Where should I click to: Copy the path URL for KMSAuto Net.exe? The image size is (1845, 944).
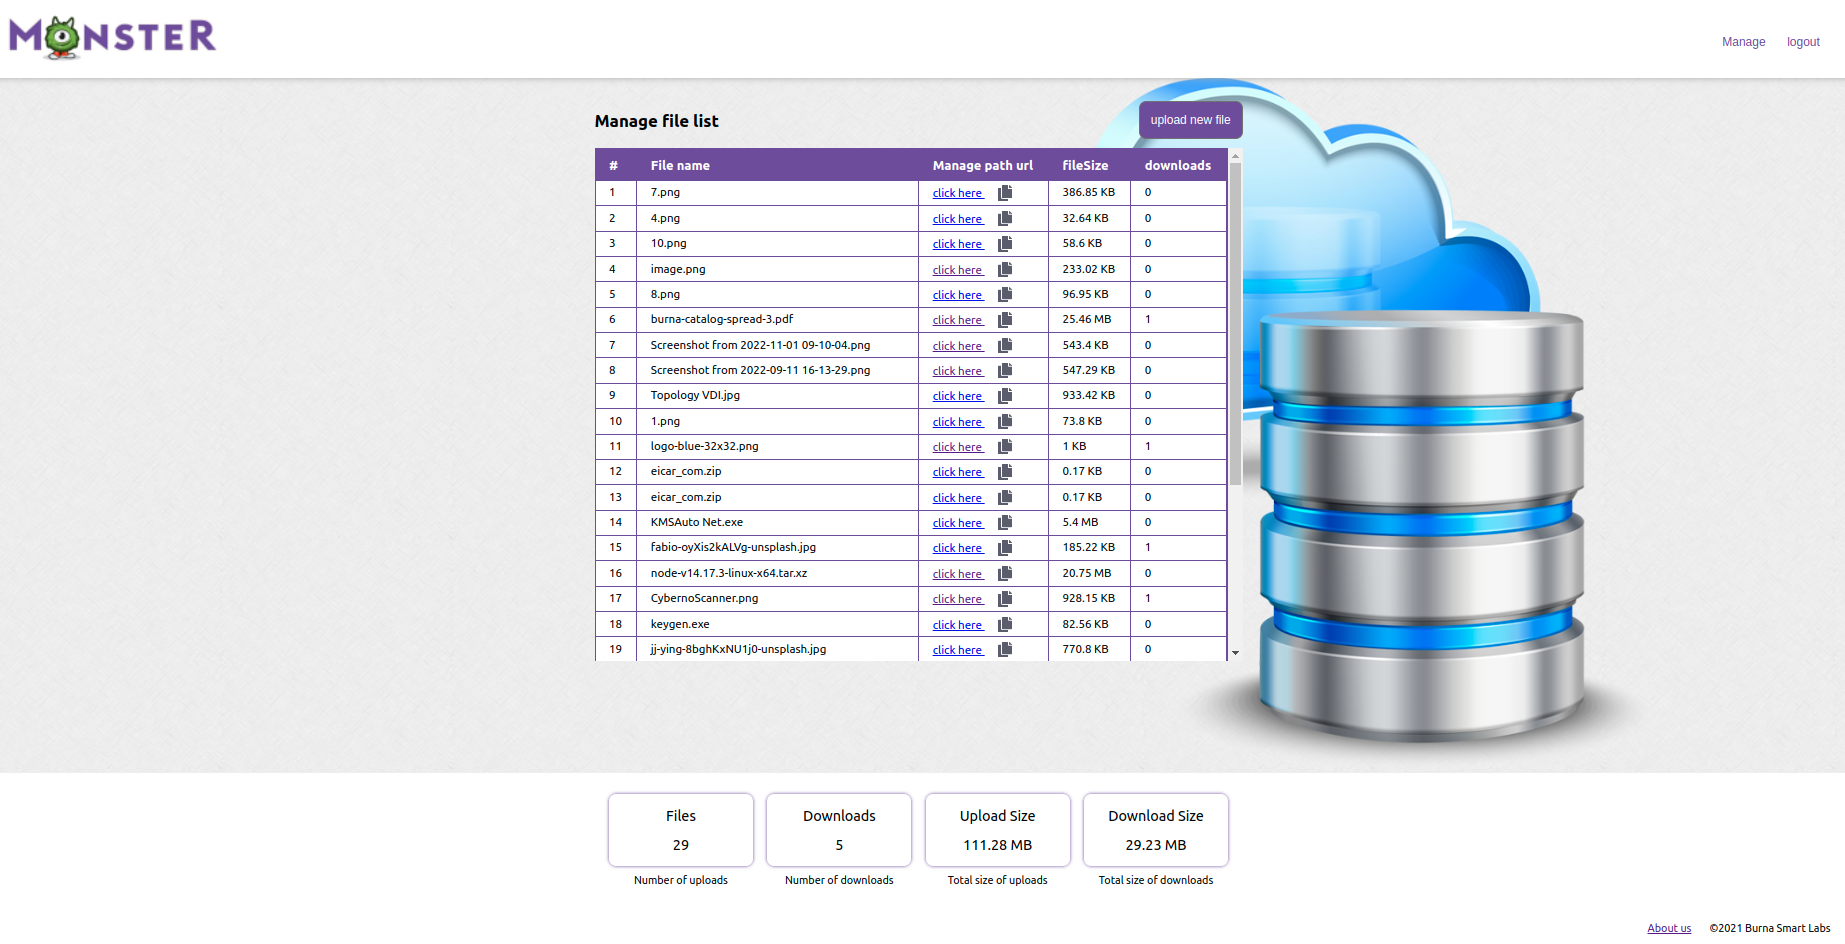click(x=1005, y=522)
